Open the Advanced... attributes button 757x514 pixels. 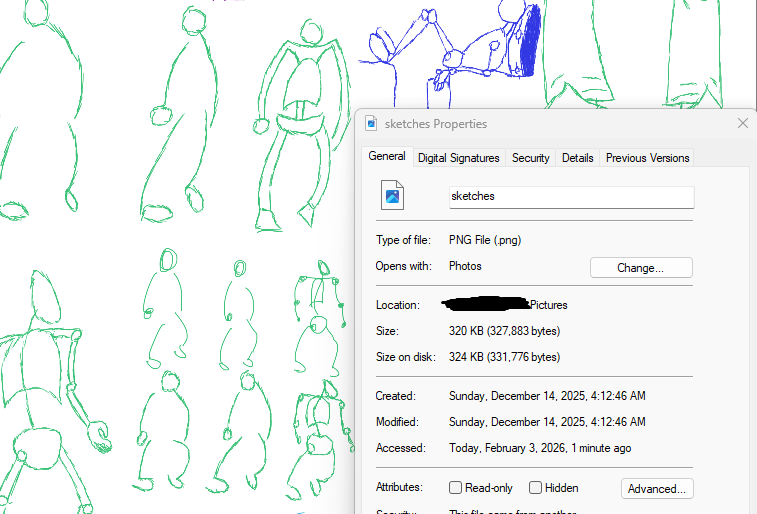657,489
